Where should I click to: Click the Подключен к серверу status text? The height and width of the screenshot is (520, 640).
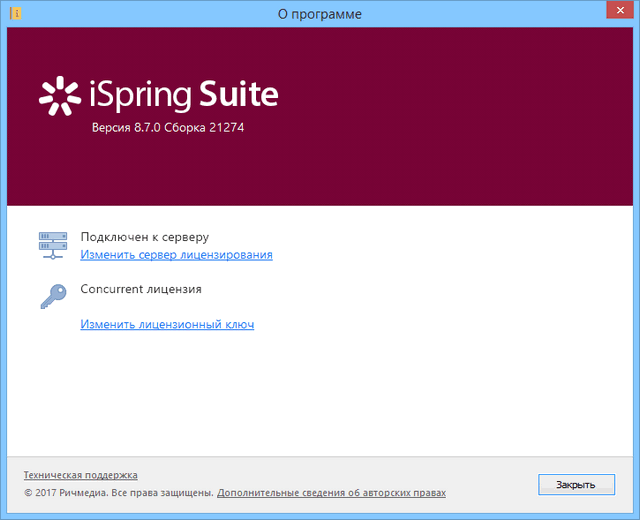click(x=144, y=237)
